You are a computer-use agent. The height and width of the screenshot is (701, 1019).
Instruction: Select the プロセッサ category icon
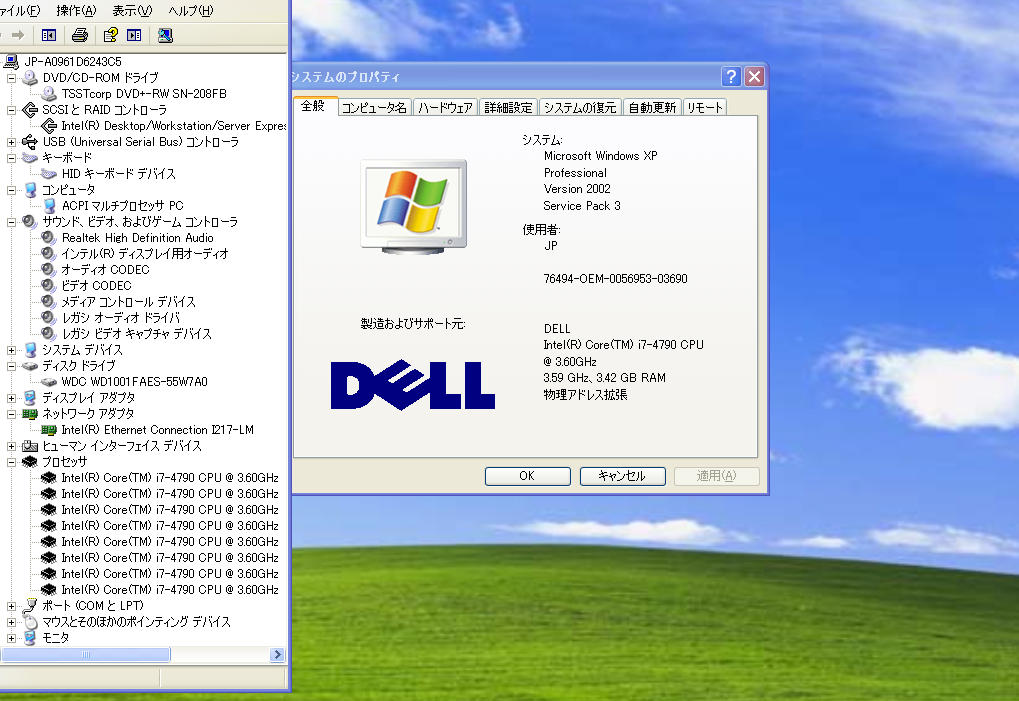tap(30, 462)
